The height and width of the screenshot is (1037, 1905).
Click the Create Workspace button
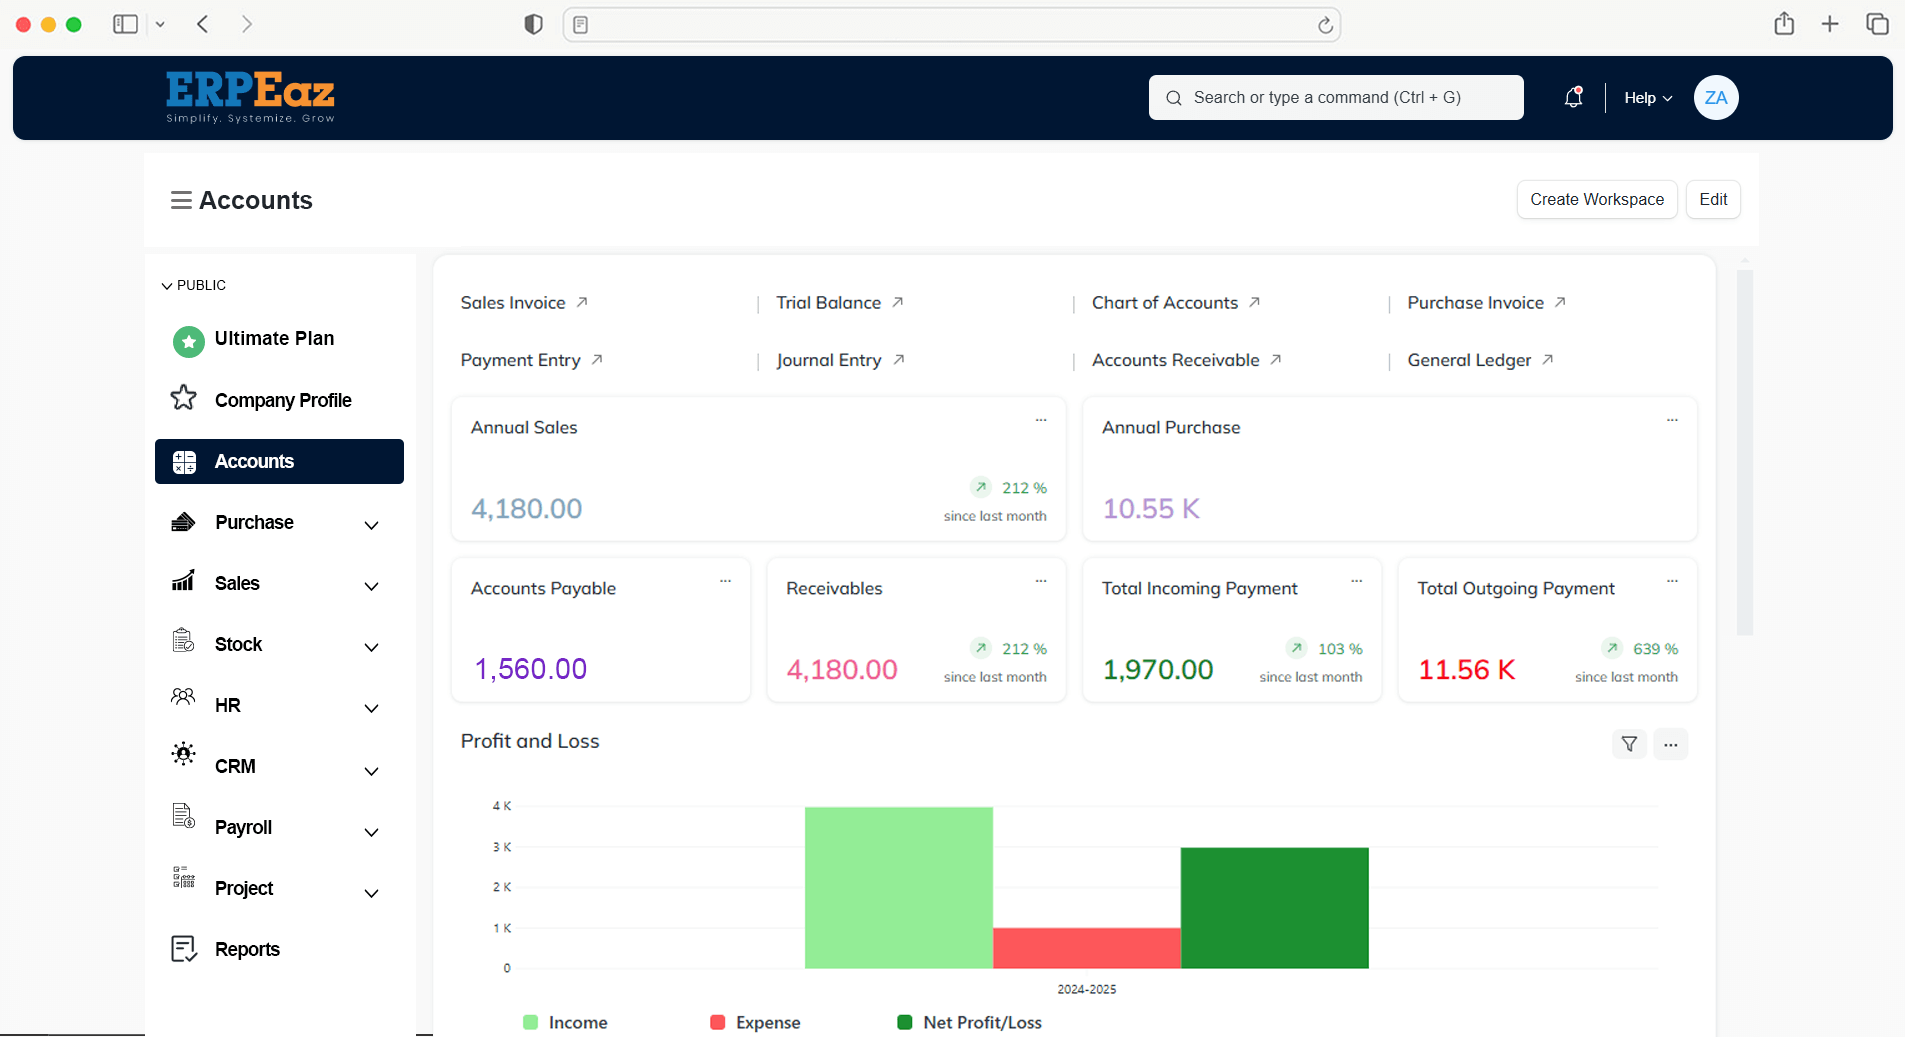(x=1596, y=200)
